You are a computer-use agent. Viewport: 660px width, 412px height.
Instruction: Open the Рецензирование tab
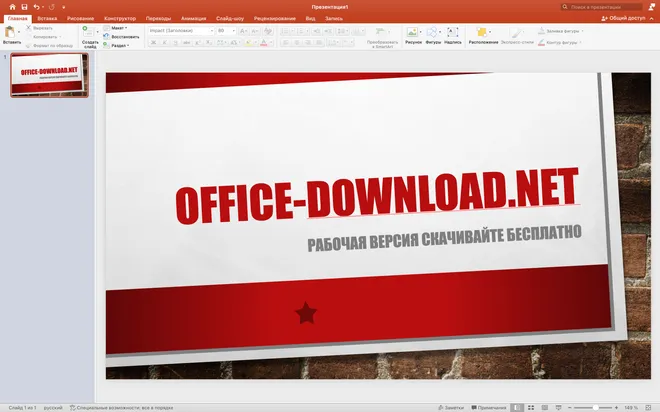click(x=274, y=19)
